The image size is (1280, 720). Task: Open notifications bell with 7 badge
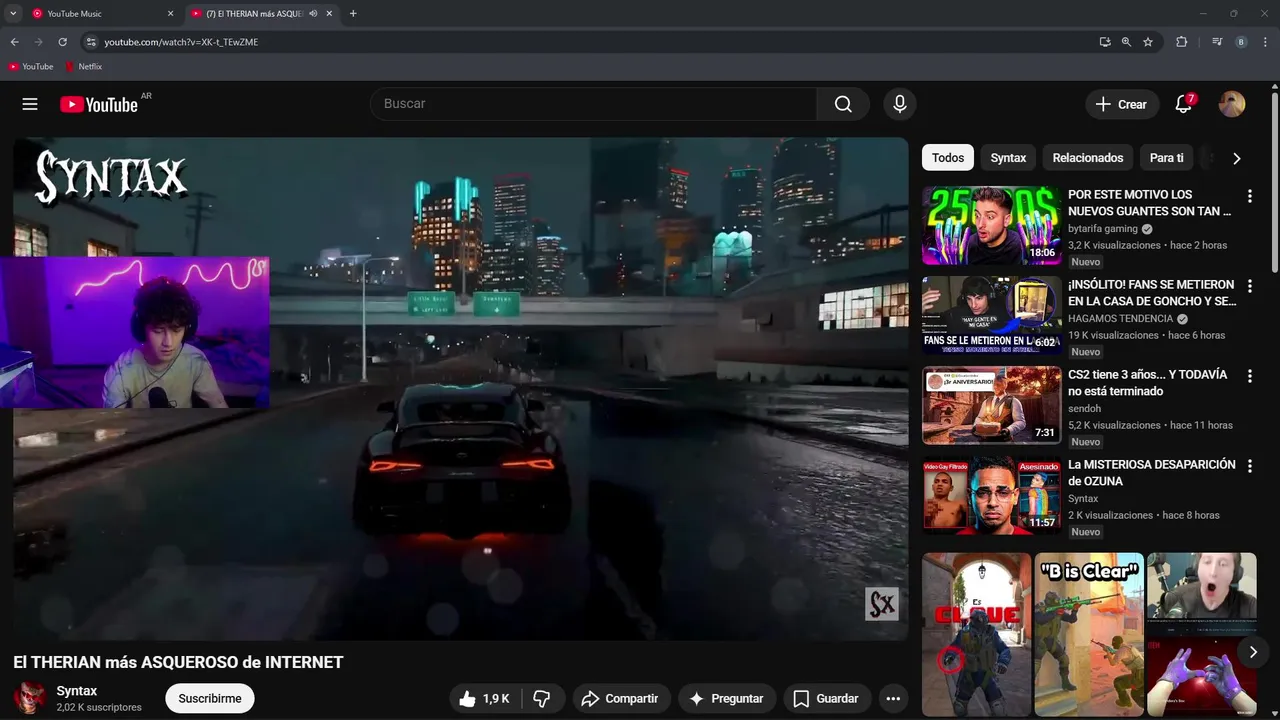(1183, 104)
